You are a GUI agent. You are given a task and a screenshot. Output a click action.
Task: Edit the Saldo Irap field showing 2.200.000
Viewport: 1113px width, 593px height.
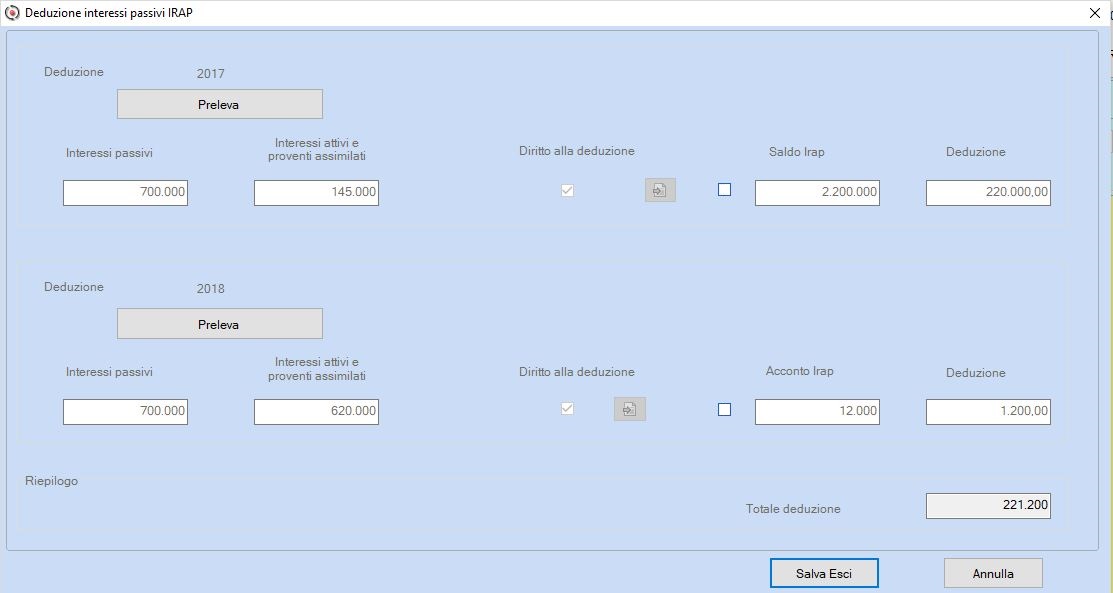[818, 192]
